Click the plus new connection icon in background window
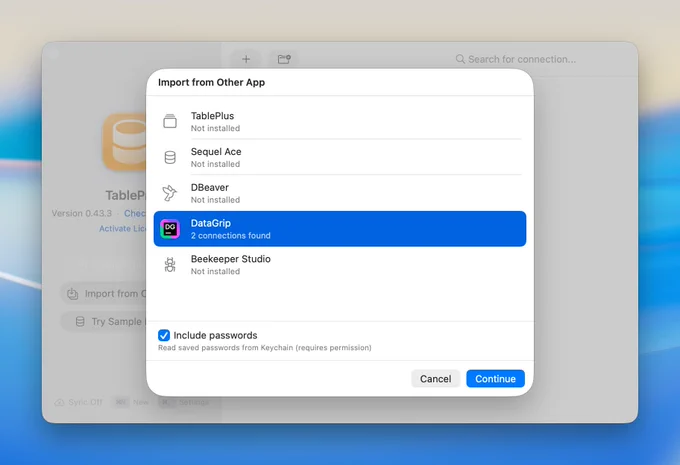Screen dimensions: 680x465 [246, 59]
